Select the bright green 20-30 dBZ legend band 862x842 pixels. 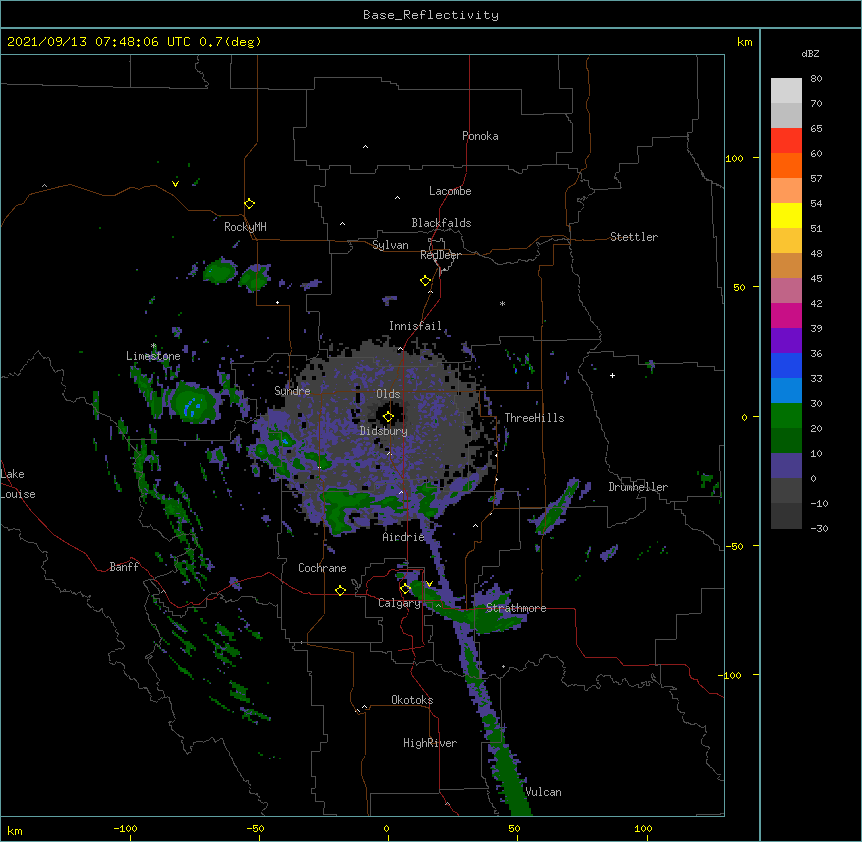click(x=786, y=416)
